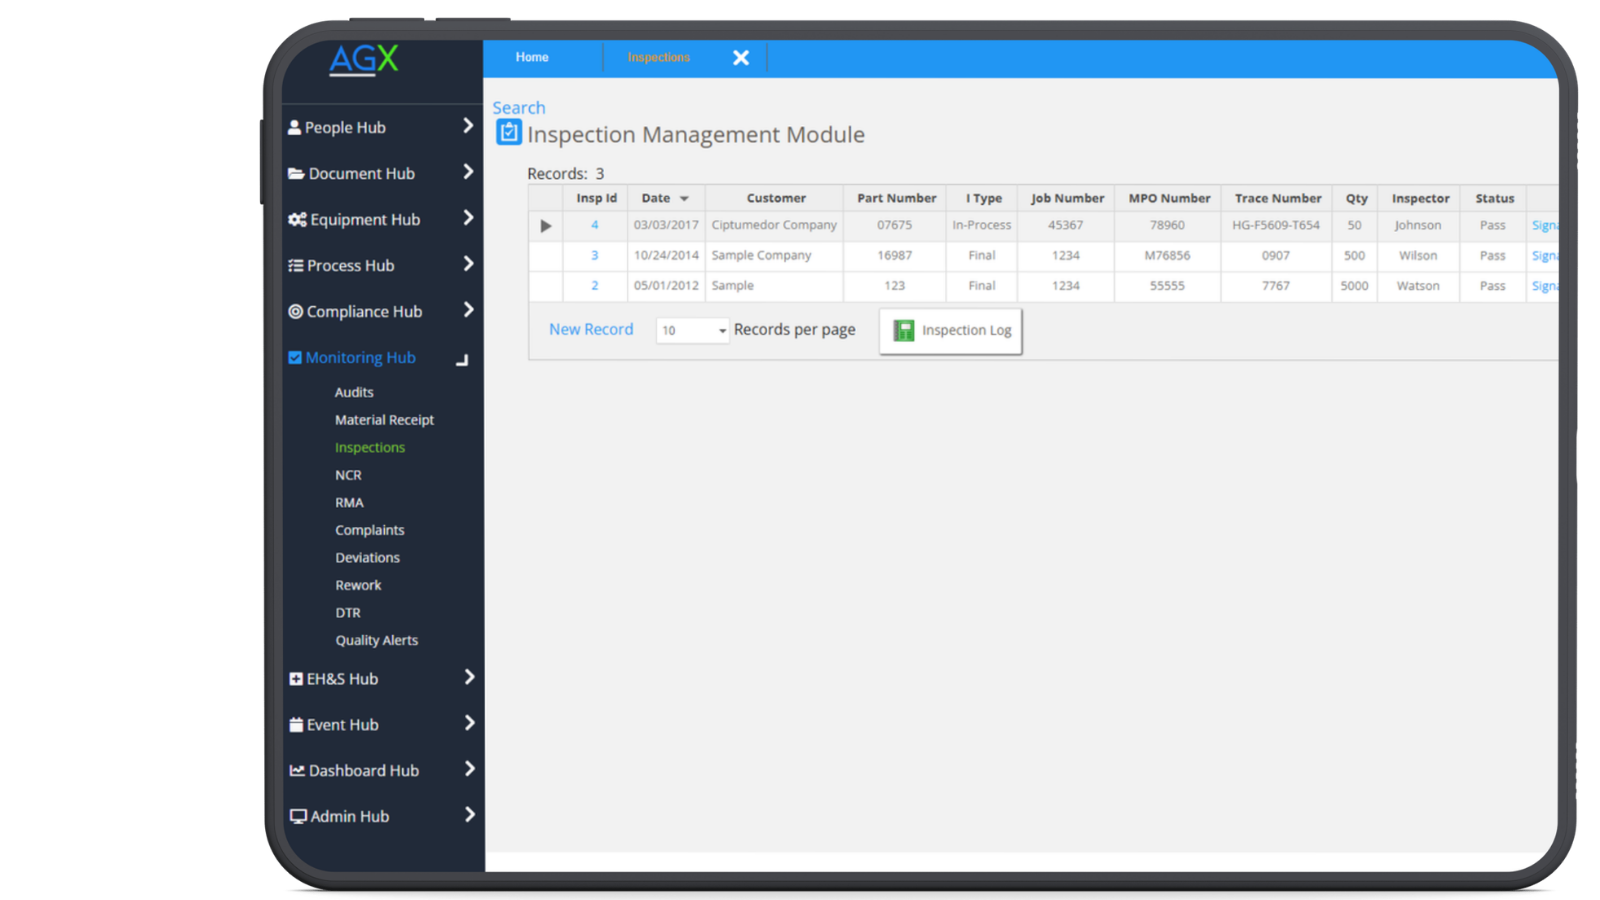The width and height of the screenshot is (1600, 900).
Task: Collapse the Monitoring Hub section
Action: 462,359
